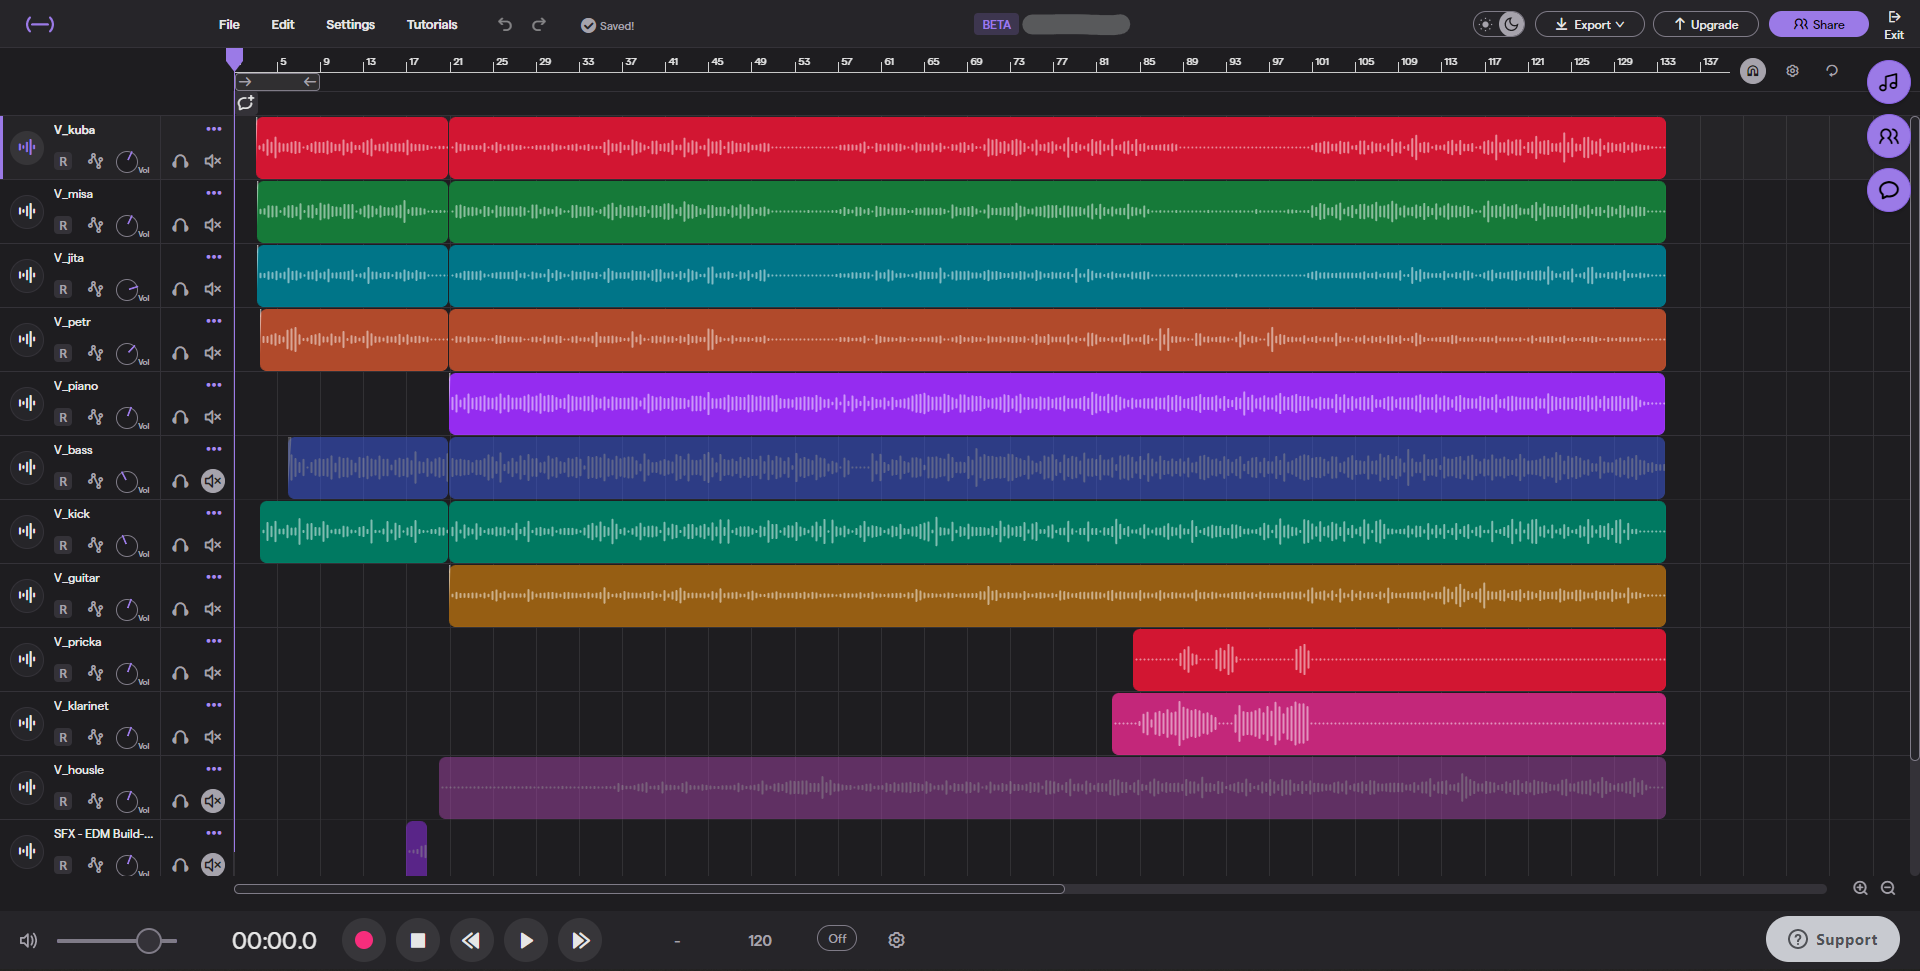Click the Upgrade button

point(1705,24)
